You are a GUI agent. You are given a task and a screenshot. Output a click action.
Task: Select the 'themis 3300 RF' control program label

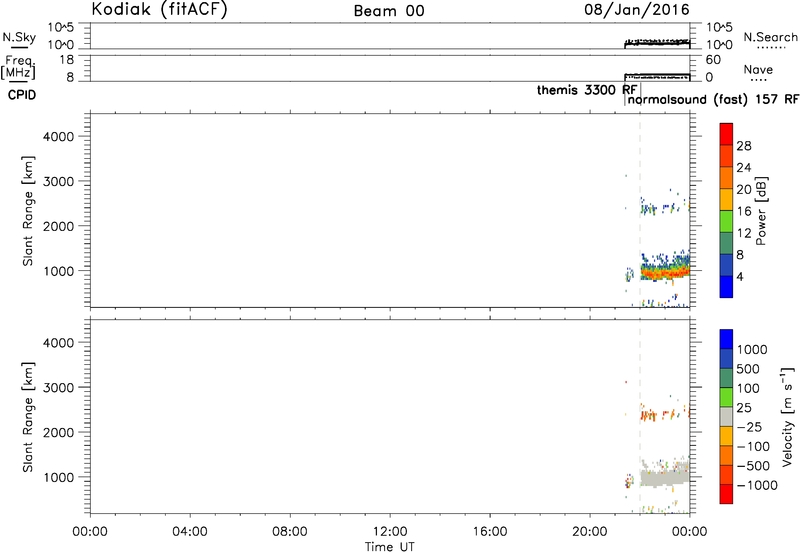pyautogui.click(x=587, y=90)
